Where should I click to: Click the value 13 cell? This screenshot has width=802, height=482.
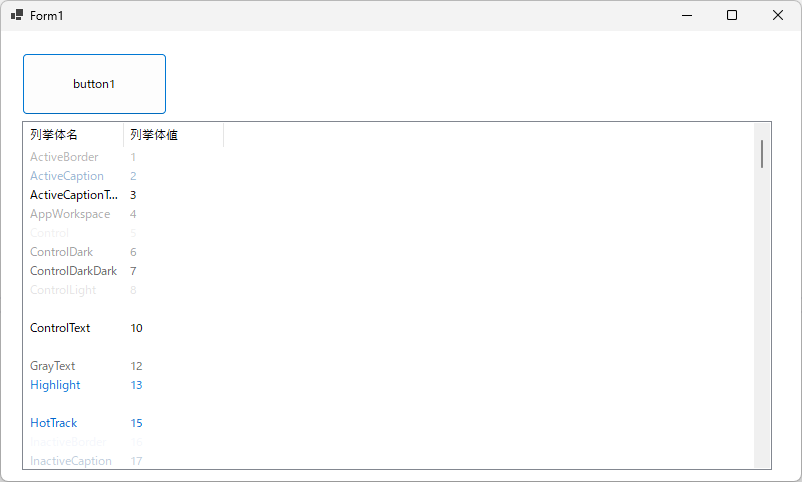tap(136, 385)
